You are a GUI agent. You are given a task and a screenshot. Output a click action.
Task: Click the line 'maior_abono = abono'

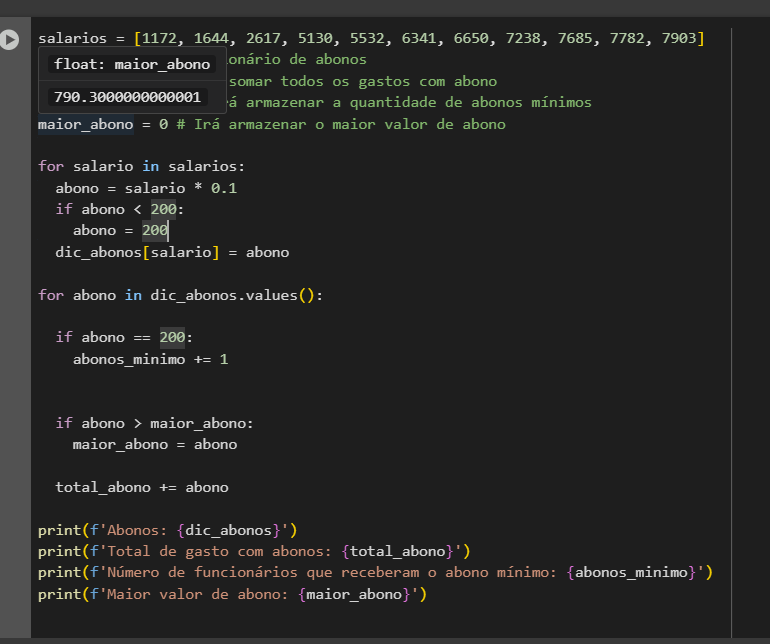155,445
